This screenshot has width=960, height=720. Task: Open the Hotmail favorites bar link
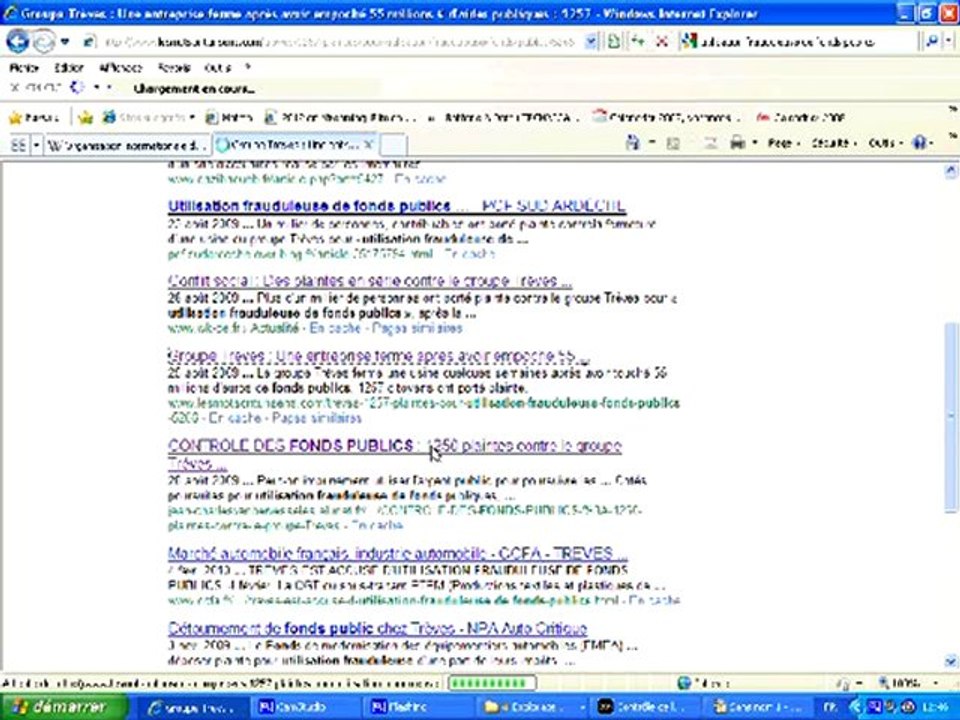tap(230, 118)
